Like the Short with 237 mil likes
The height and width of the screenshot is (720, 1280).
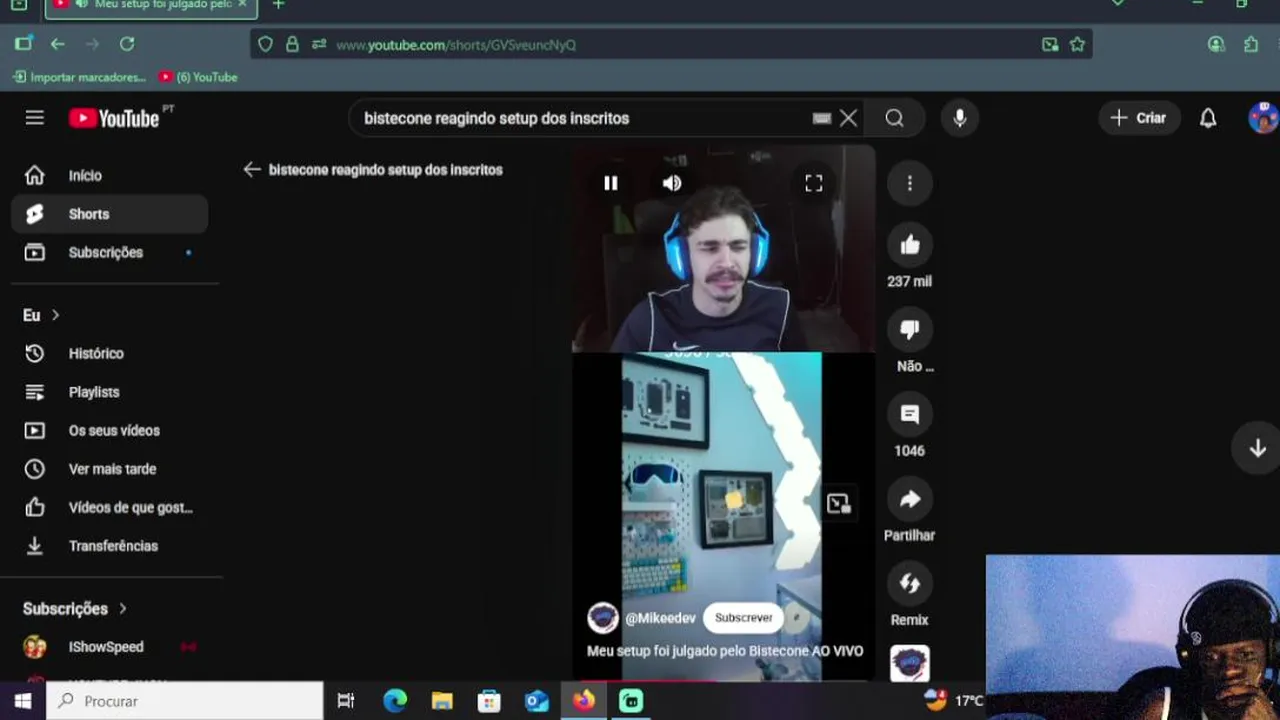tap(909, 245)
